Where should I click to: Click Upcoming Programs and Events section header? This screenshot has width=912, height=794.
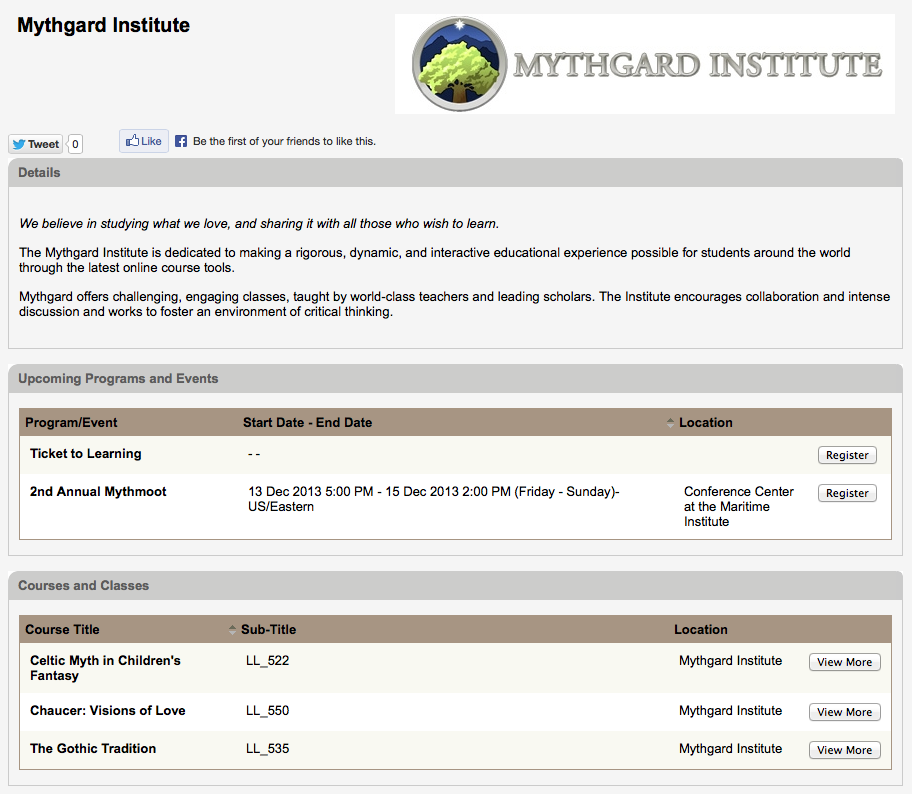click(455, 379)
